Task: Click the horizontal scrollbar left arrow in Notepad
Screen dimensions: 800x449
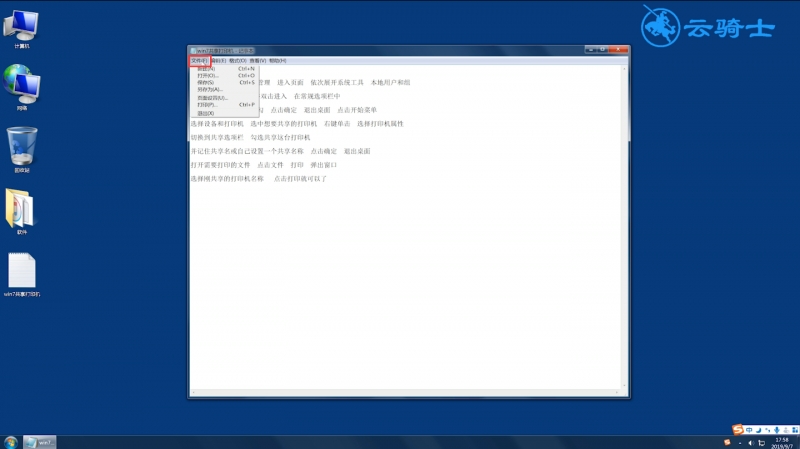Action: point(193,393)
